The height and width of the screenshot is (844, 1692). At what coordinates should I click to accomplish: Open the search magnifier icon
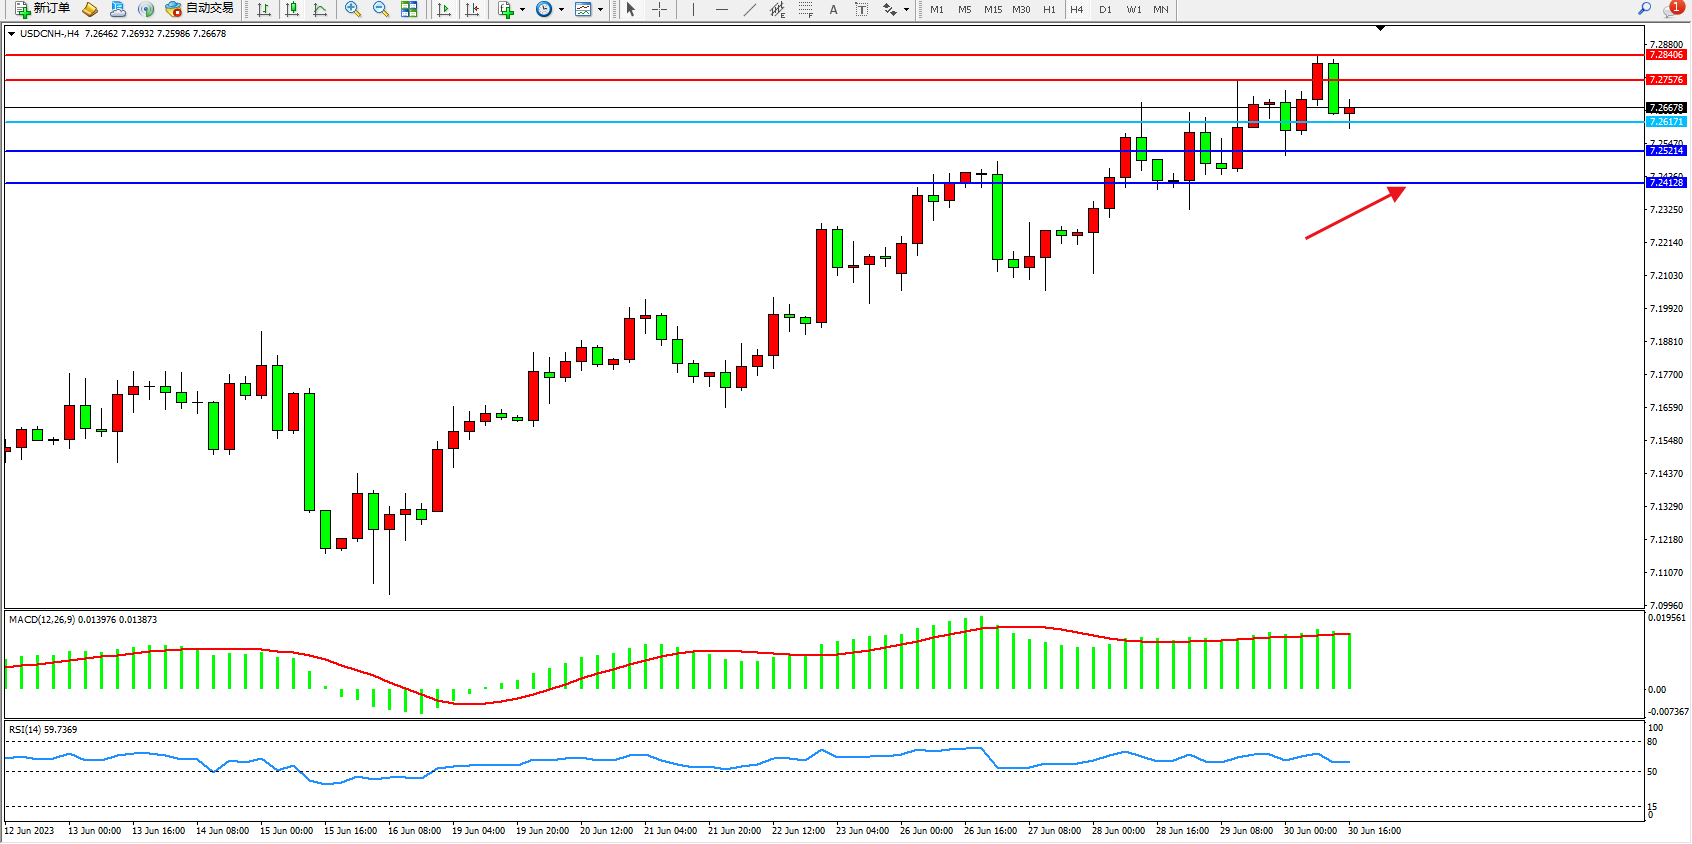pos(1644,9)
